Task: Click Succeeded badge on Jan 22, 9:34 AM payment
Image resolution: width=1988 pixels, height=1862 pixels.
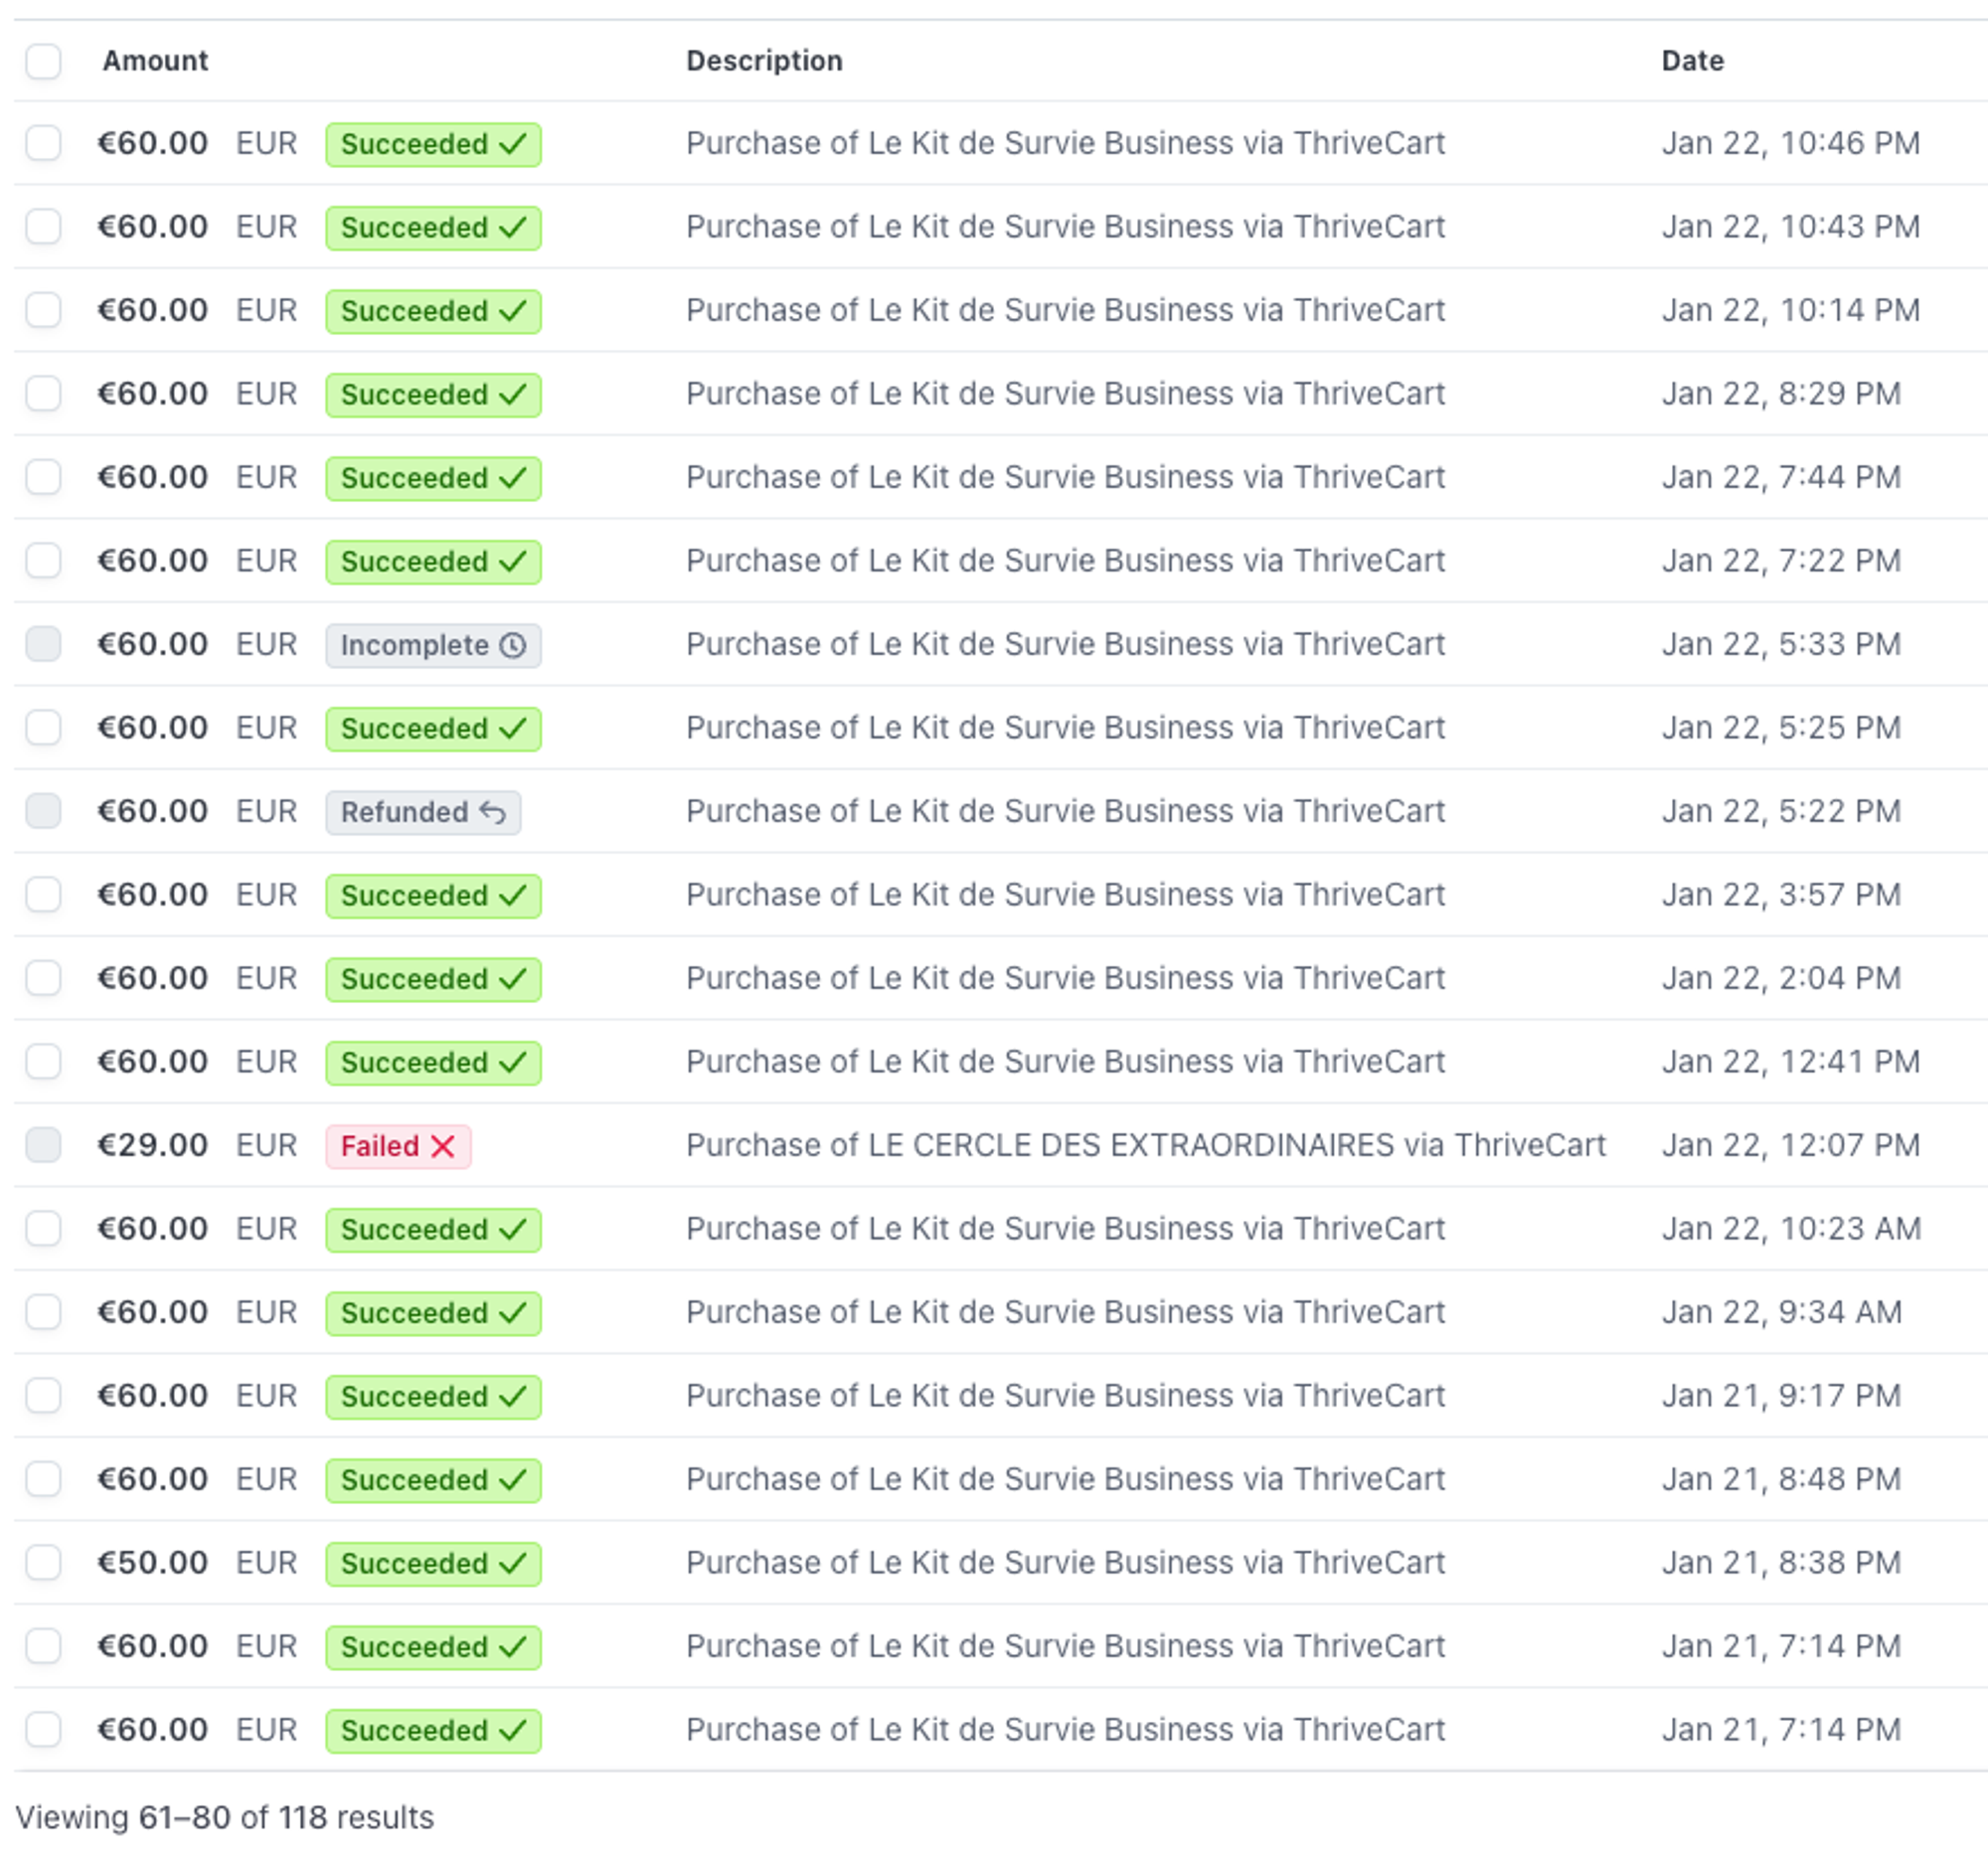Action: 433,1312
